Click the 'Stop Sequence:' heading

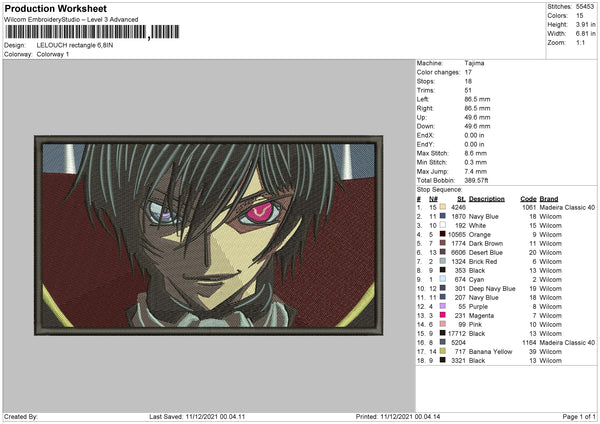[439, 190]
